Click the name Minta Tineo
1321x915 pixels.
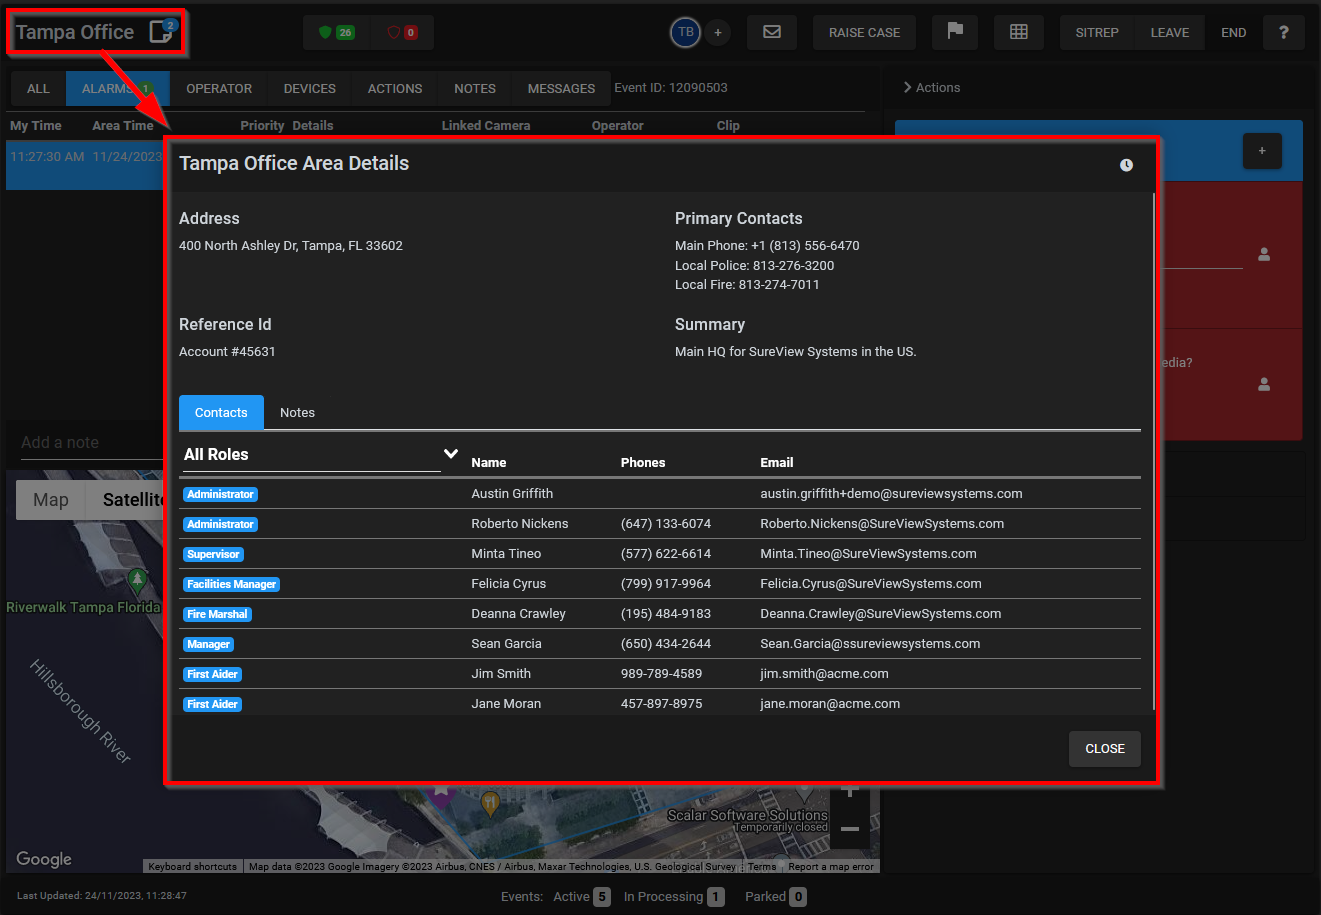[506, 553]
